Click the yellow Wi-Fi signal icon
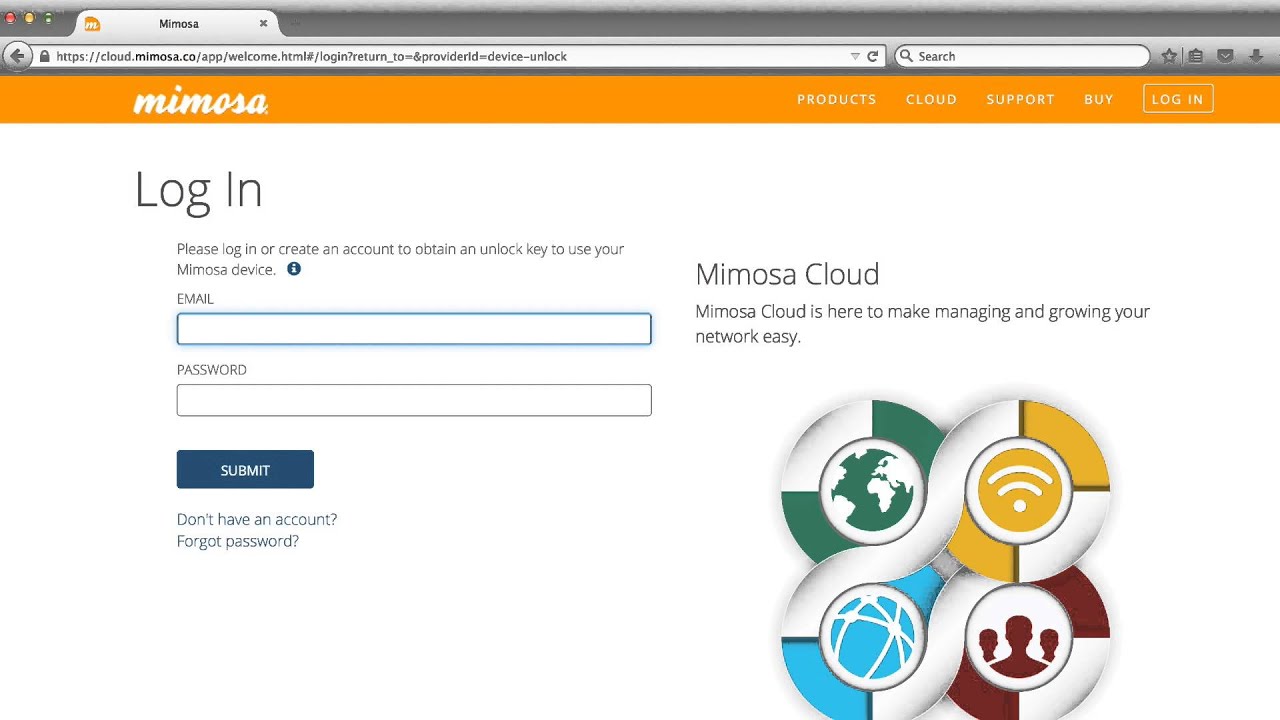1280x720 pixels. tap(1019, 490)
